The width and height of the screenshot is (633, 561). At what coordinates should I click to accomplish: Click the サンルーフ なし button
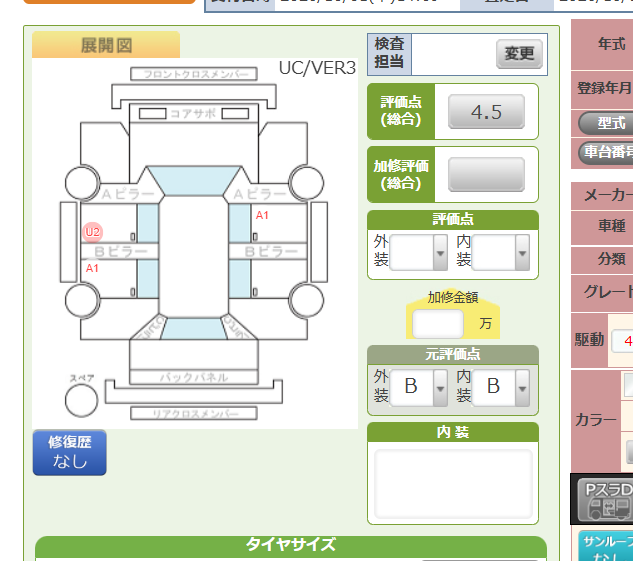point(606,546)
